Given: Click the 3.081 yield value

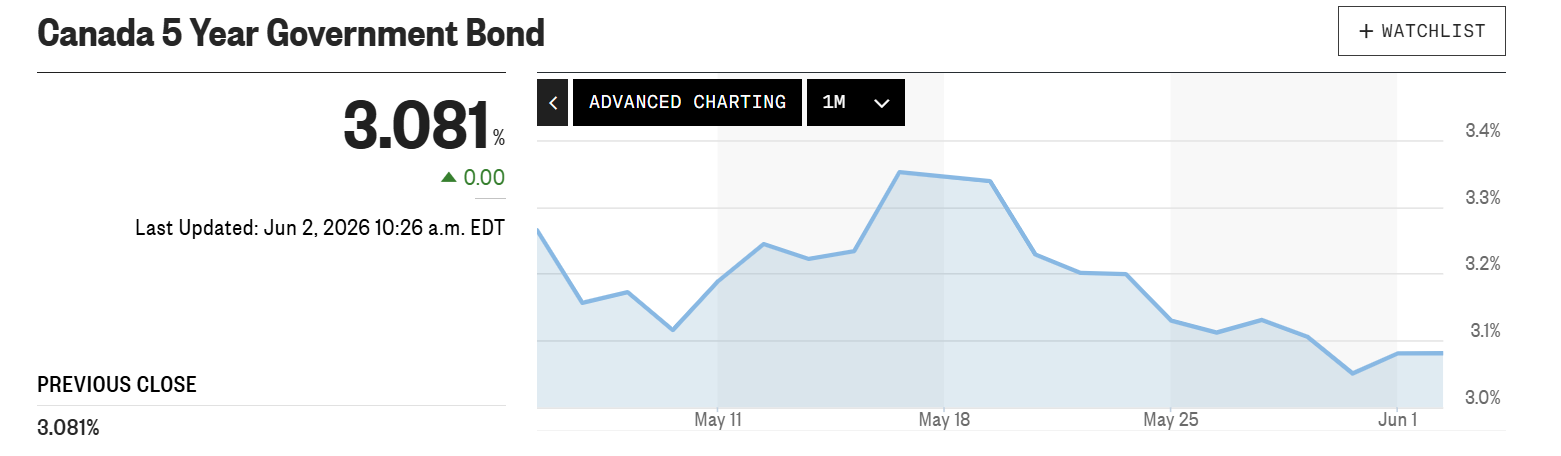Looking at the screenshot, I should pos(417,125).
